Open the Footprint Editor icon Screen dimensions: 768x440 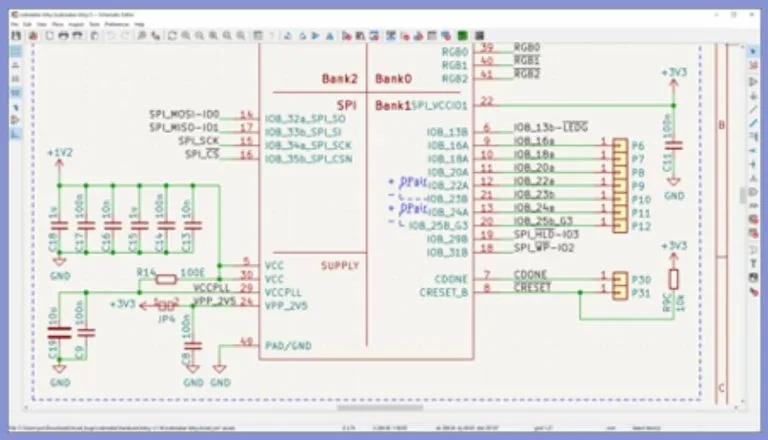374,36
